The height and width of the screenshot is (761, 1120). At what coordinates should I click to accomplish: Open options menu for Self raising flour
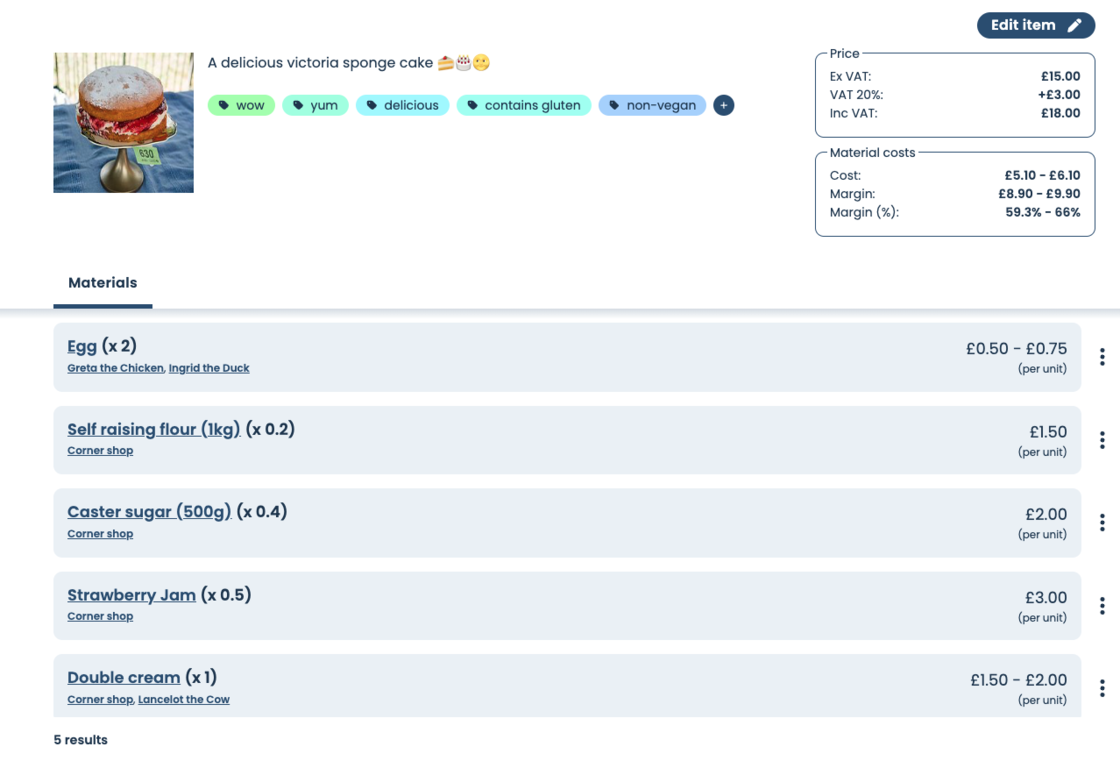(x=1102, y=440)
